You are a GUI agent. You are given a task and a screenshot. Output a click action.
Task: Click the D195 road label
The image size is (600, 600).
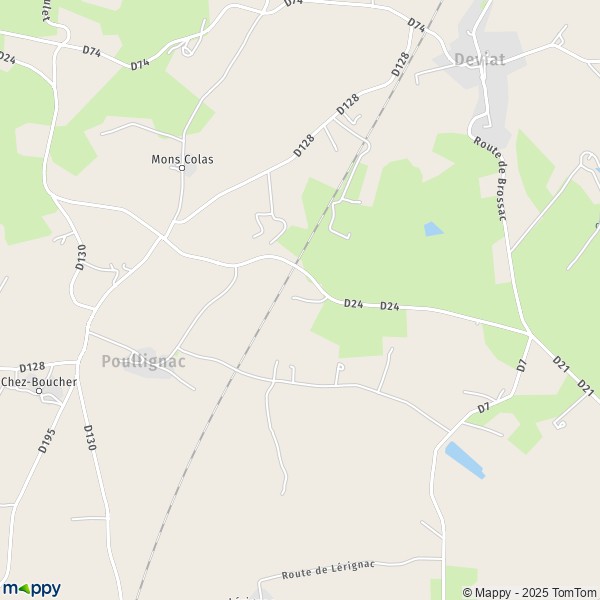pos(47,441)
